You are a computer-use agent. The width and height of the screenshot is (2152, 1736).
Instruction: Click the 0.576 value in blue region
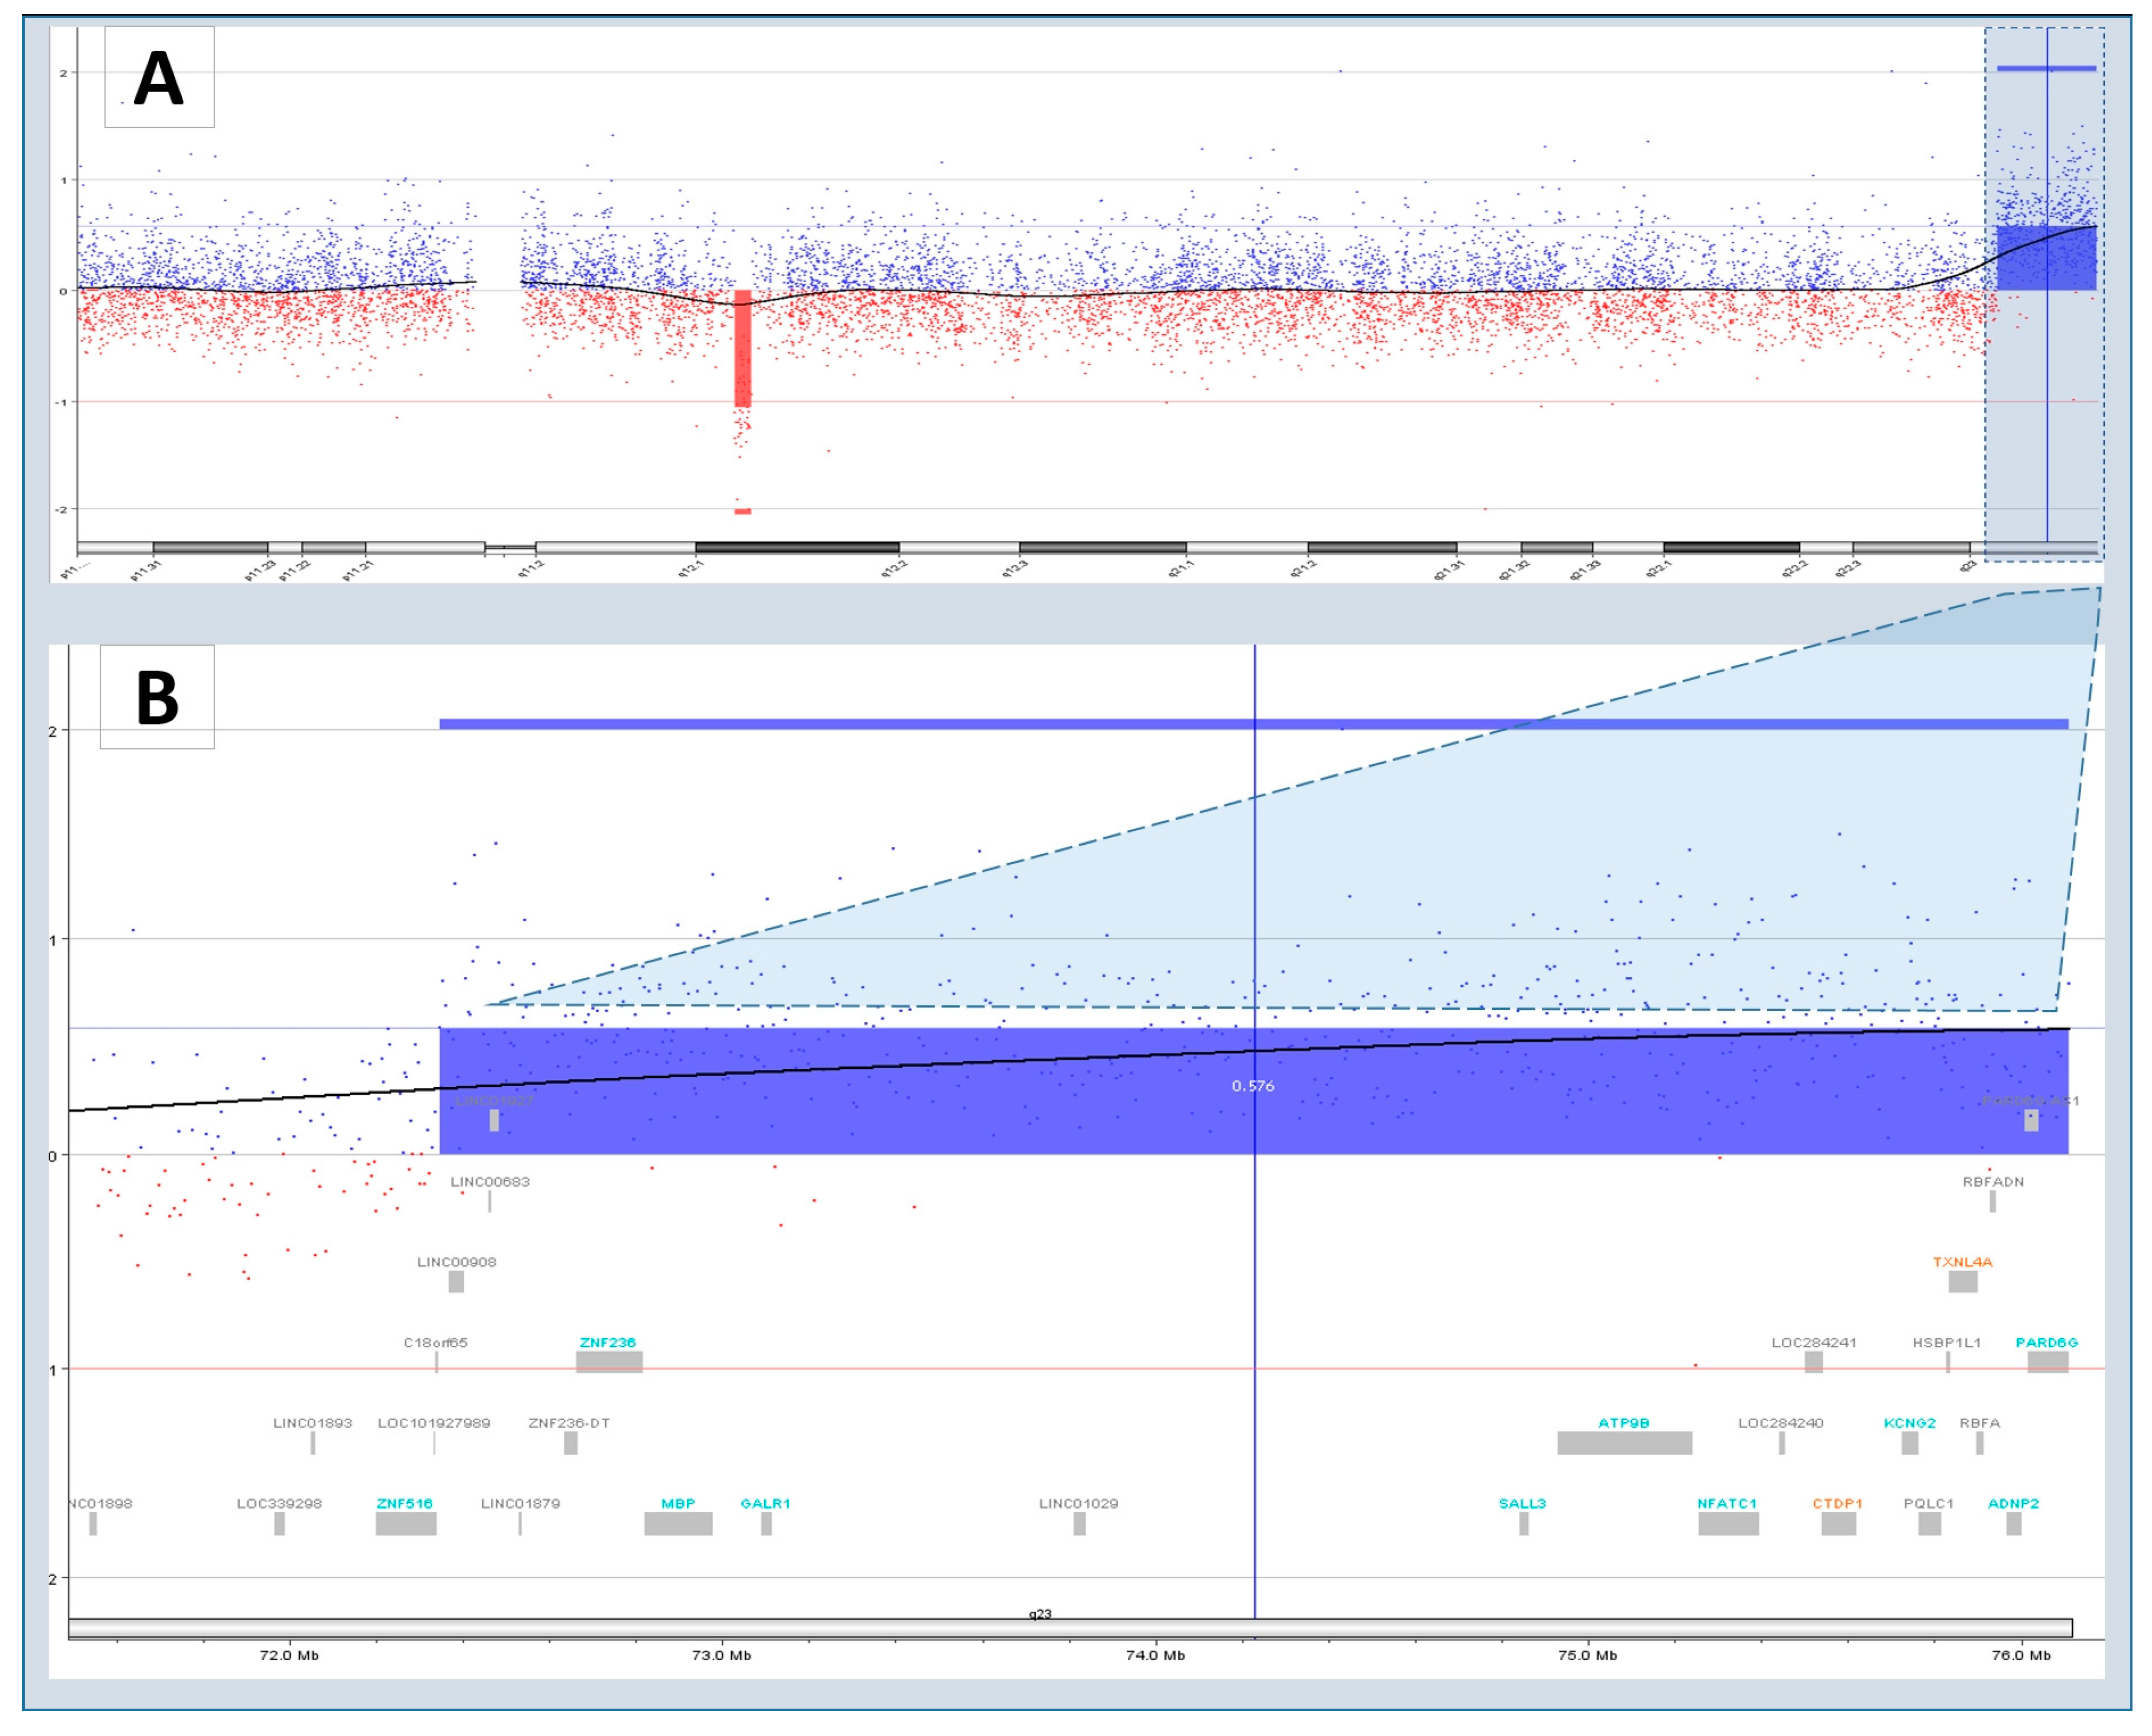(x=1252, y=1086)
